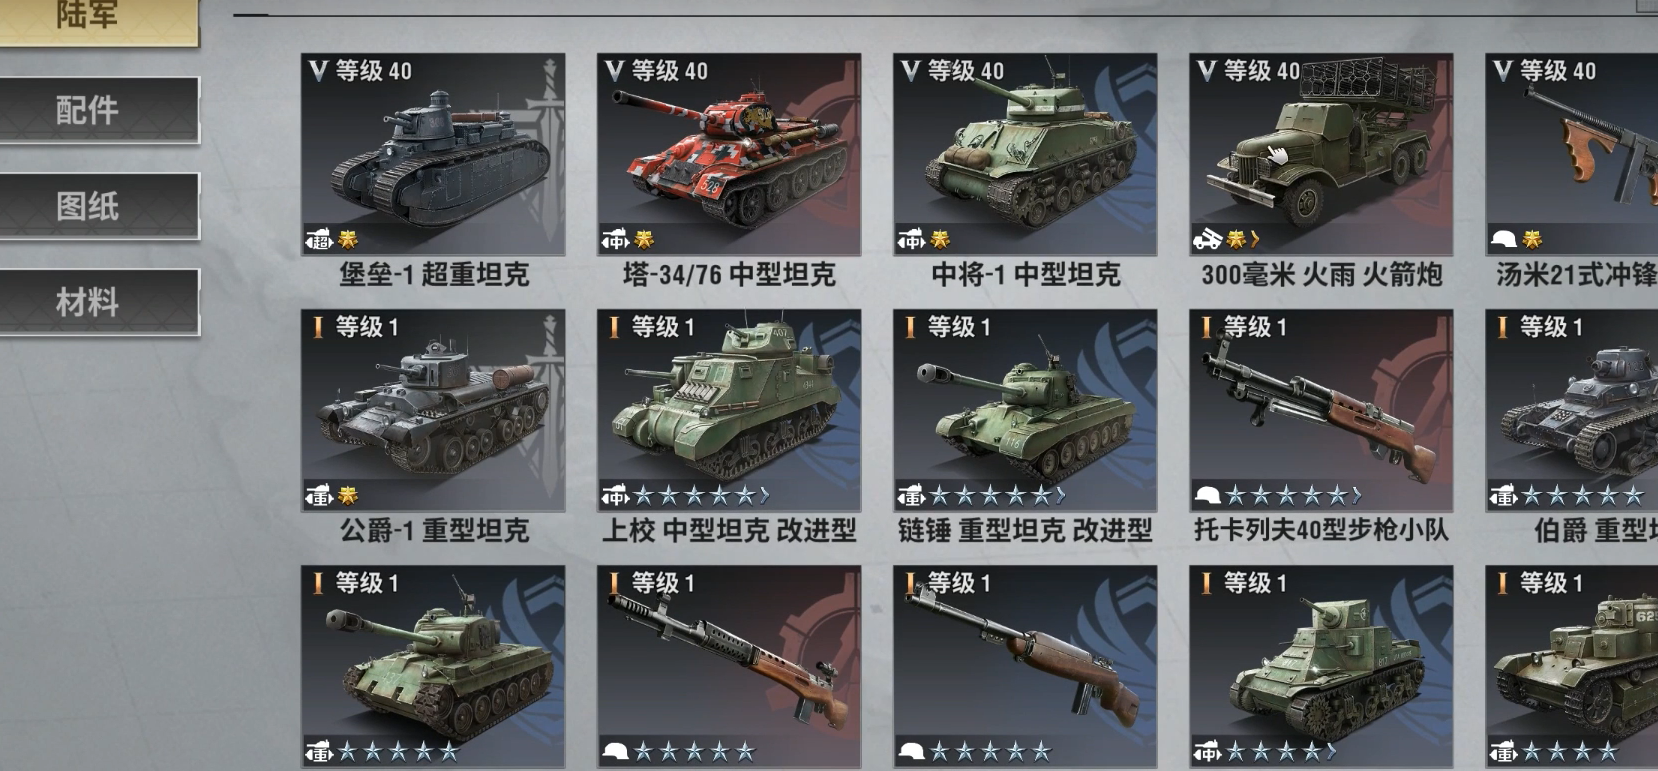Image resolution: width=1658 pixels, height=771 pixels.
Task: Click the helmet infantry icon on 托卡列夫40型 card
Action: click(1208, 495)
